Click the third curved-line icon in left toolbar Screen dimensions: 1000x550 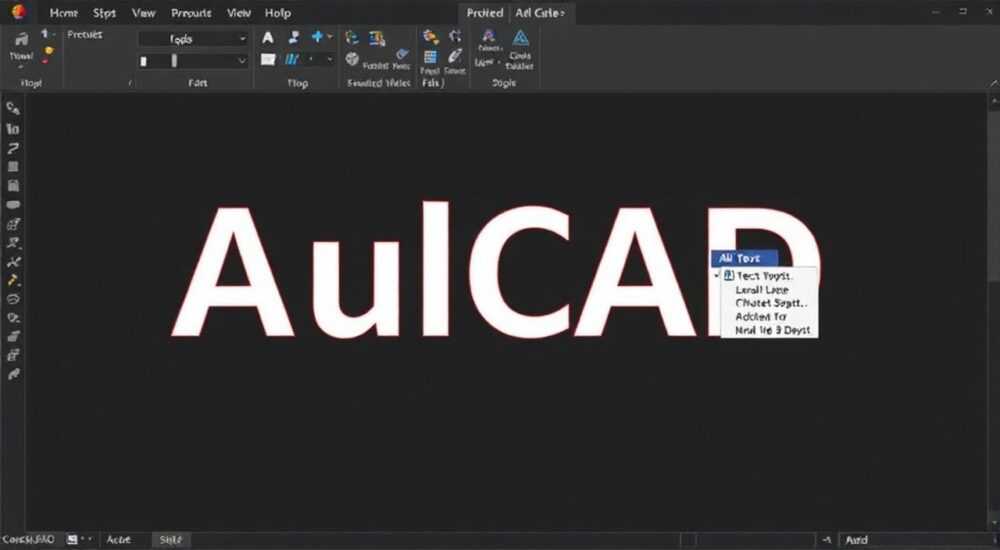click(13, 148)
